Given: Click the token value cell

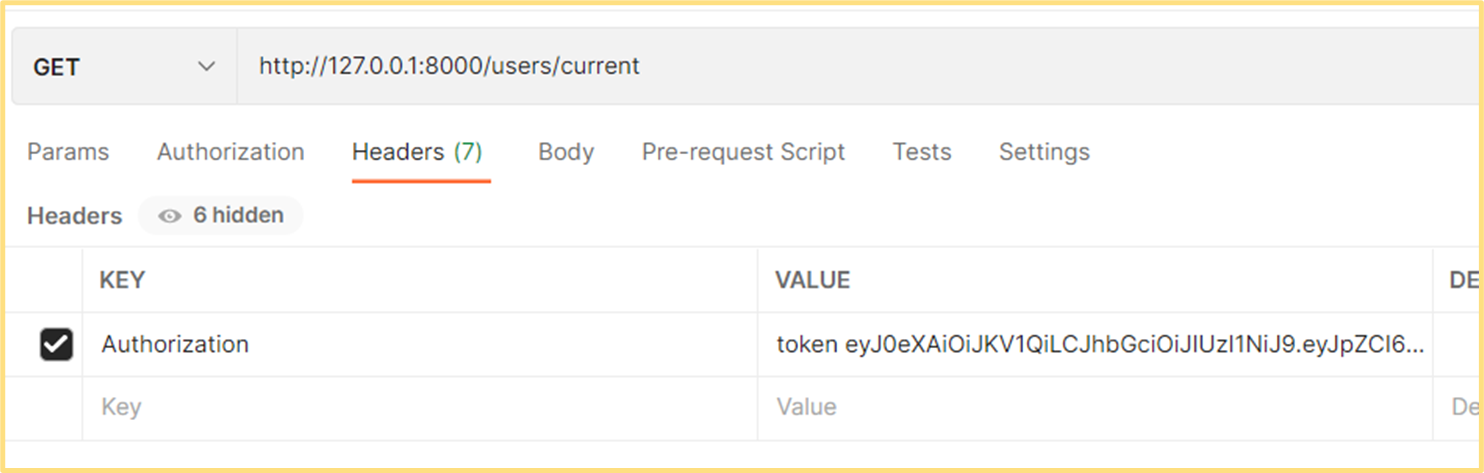Looking at the screenshot, I should 1095,345.
